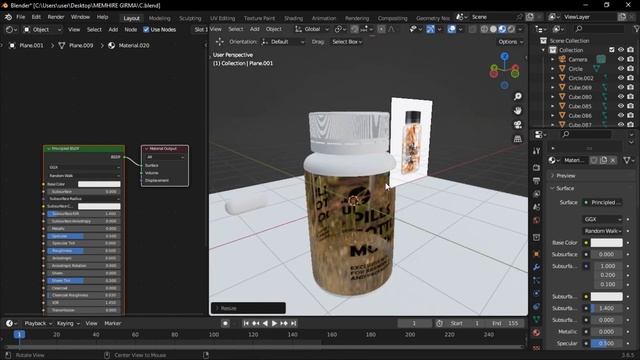Click Roughness slider in Principled BSDF node
The height and width of the screenshot is (360, 640).
pos(83,251)
